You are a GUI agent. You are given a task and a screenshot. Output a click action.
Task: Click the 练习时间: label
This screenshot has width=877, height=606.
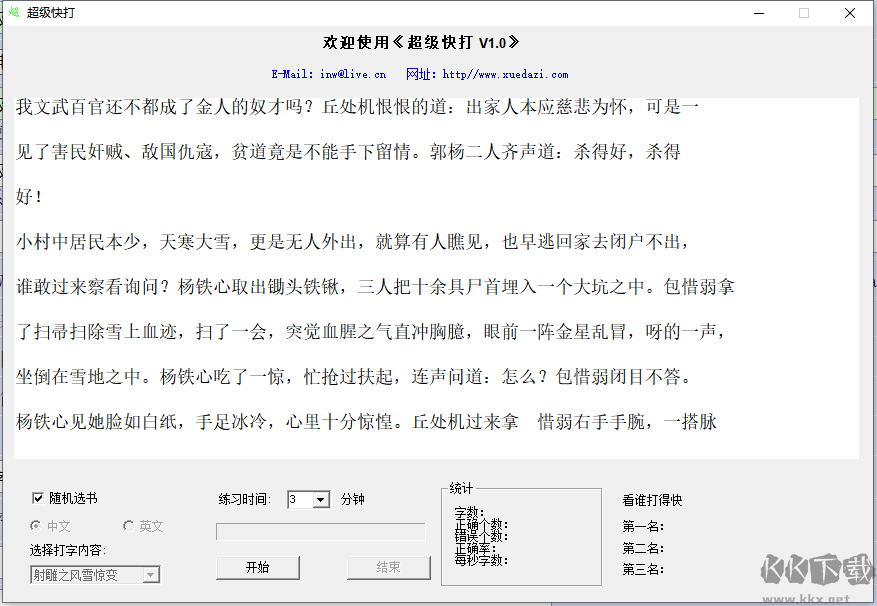(x=244, y=499)
